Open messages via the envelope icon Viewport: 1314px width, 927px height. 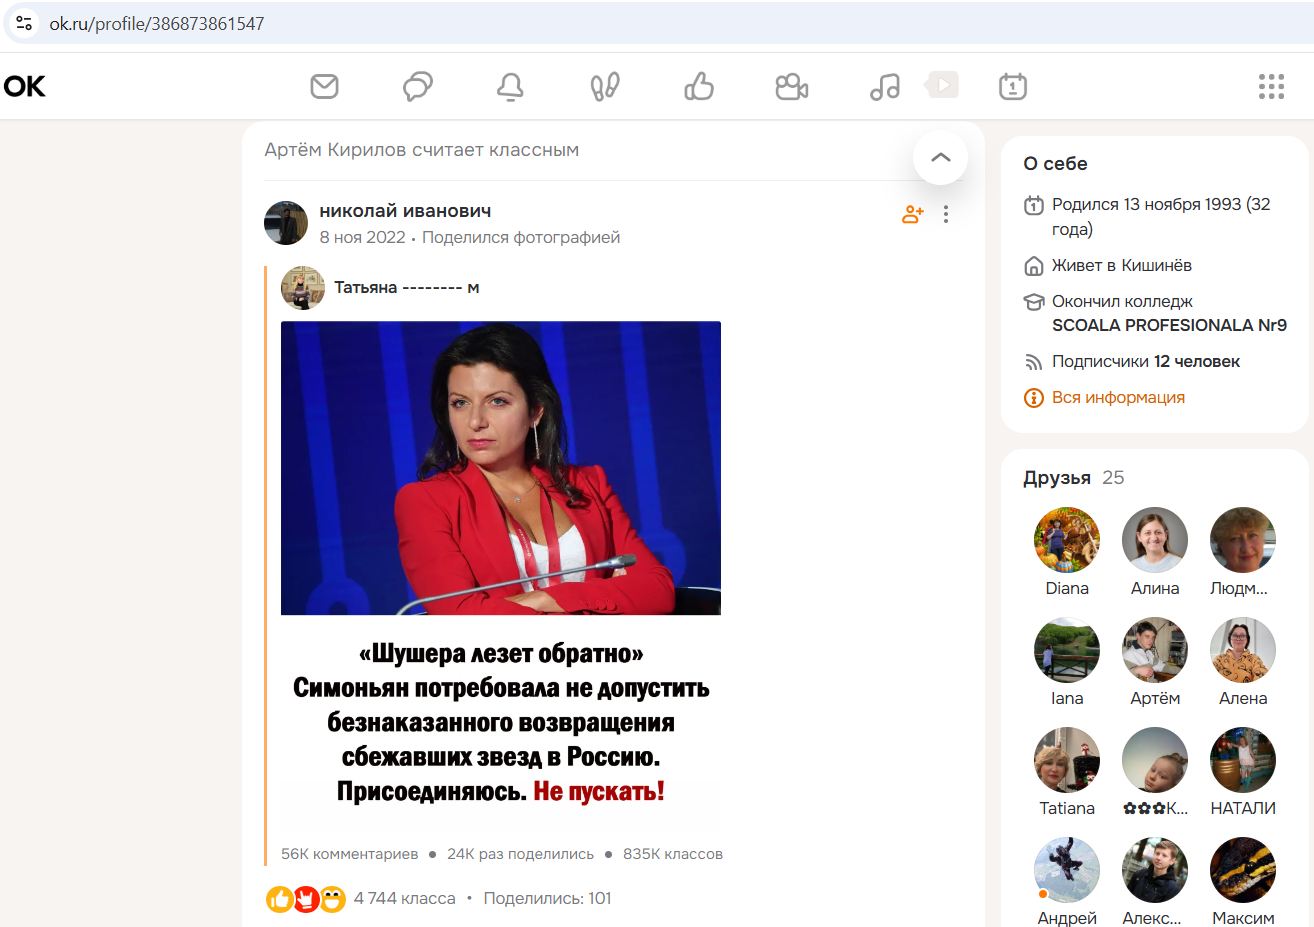click(323, 86)
